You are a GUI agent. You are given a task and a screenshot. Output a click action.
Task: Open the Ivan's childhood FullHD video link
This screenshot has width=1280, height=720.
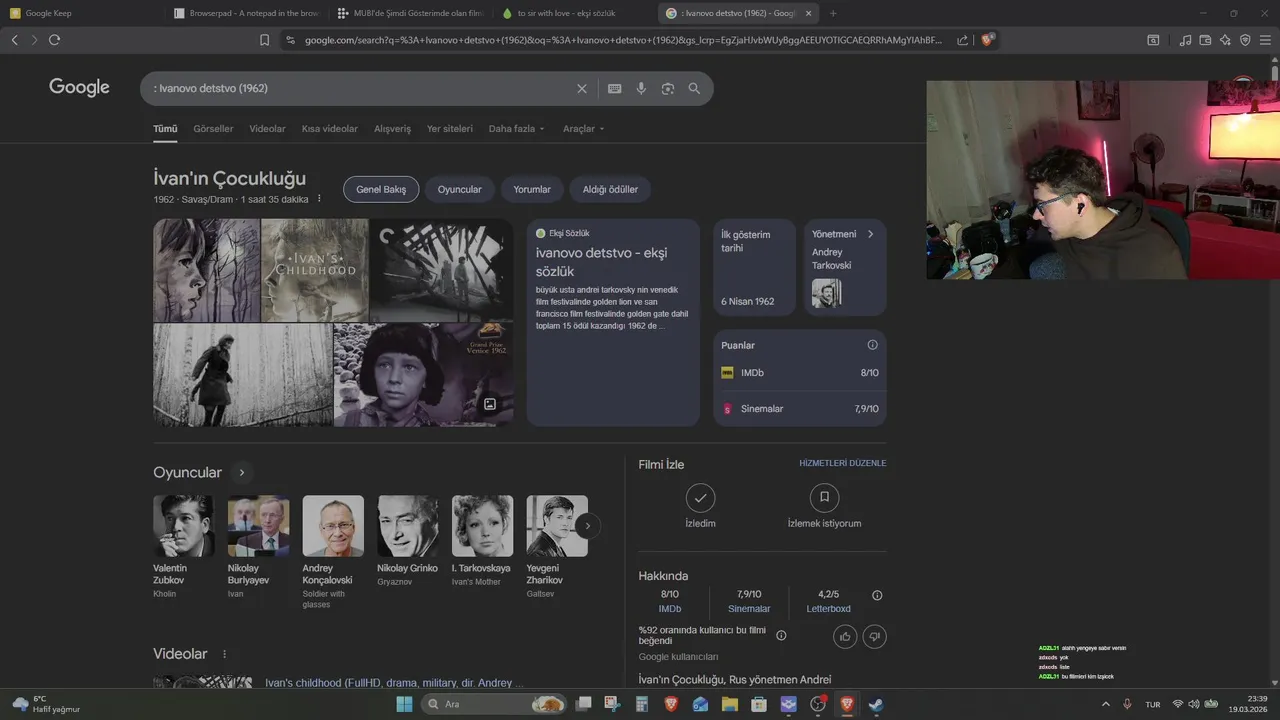[394, 683]
